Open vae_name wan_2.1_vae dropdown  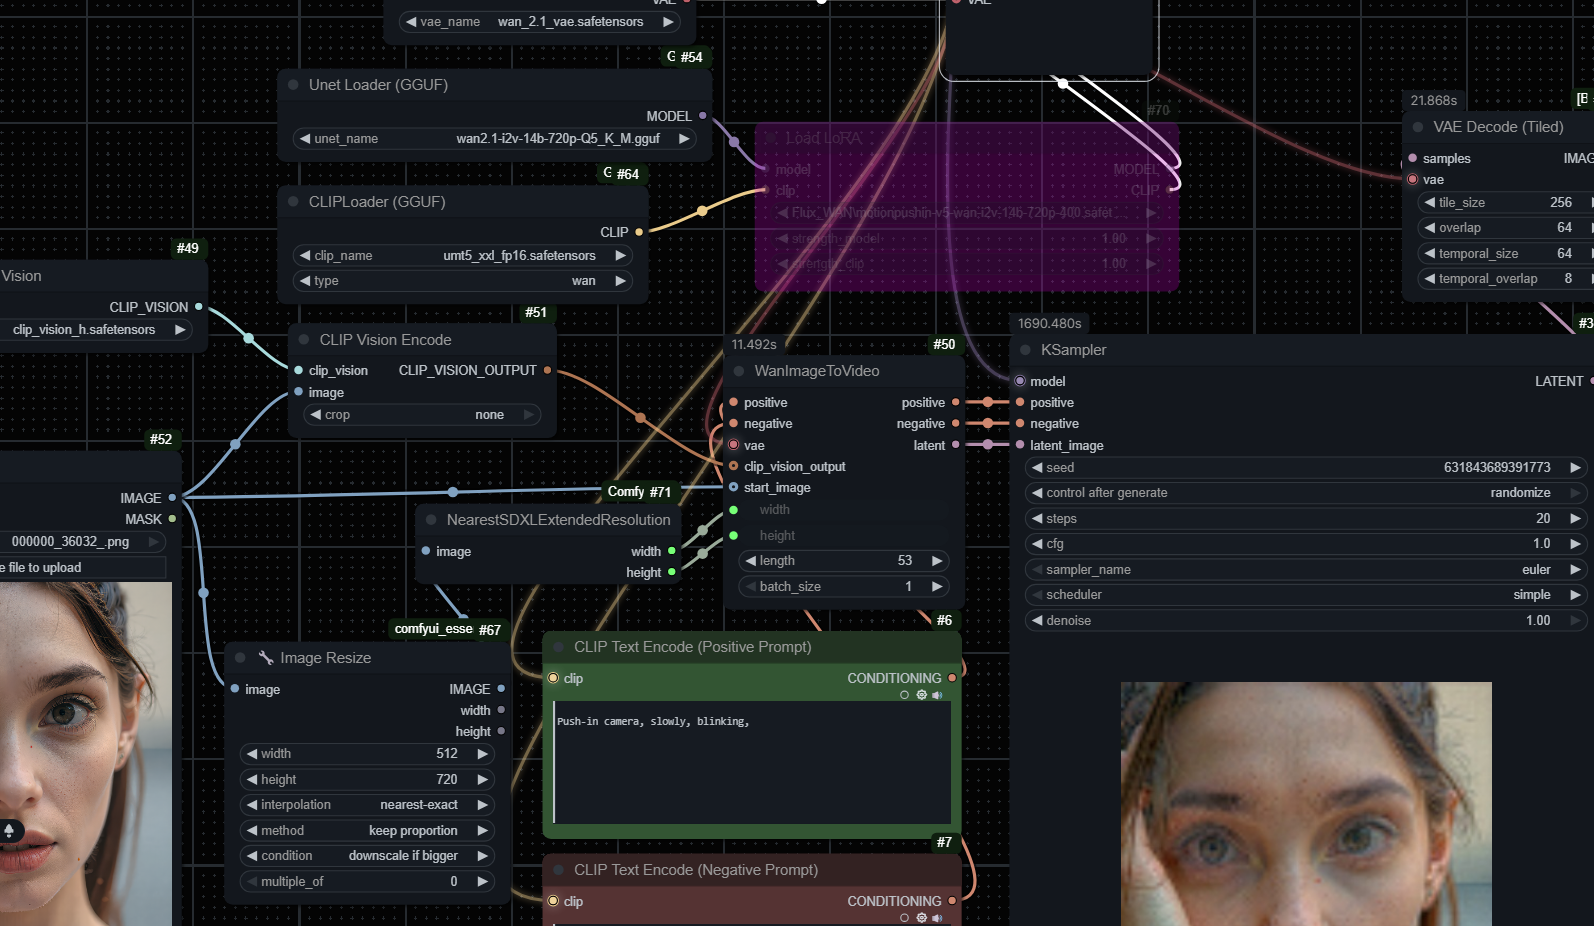pos(539,22)
